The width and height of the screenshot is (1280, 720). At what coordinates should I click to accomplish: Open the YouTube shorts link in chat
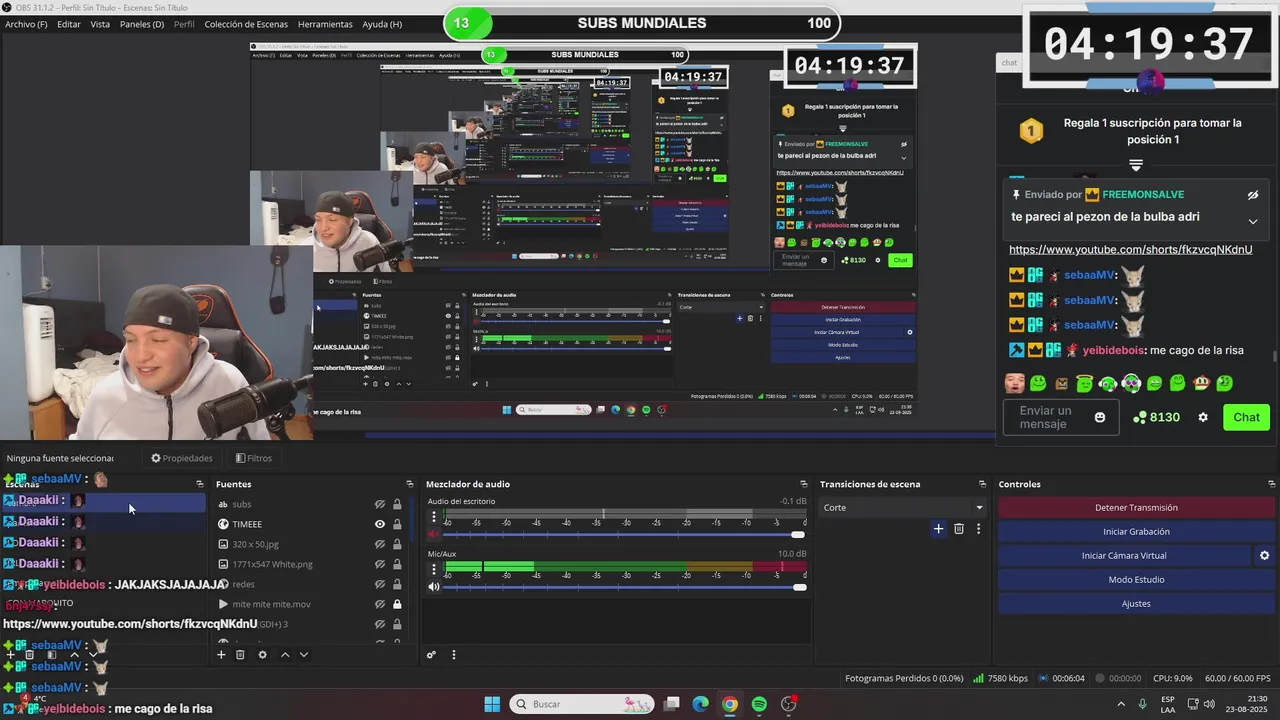pyautogui.click(x=1130, y=249)
